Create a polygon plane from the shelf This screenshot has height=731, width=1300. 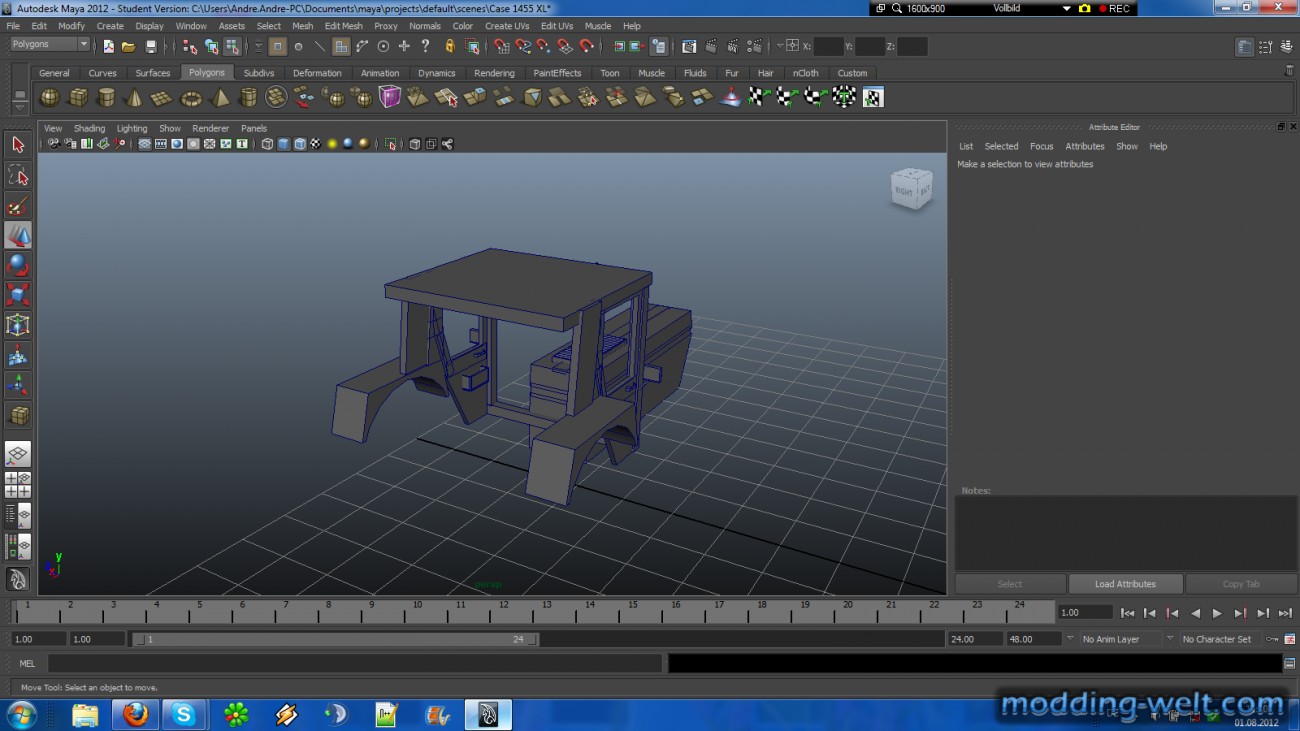[x=161, y=97]
